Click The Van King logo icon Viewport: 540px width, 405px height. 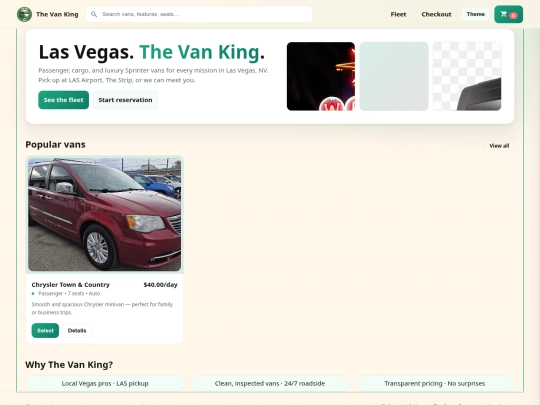pyautogui.click(x=24, y=14)
